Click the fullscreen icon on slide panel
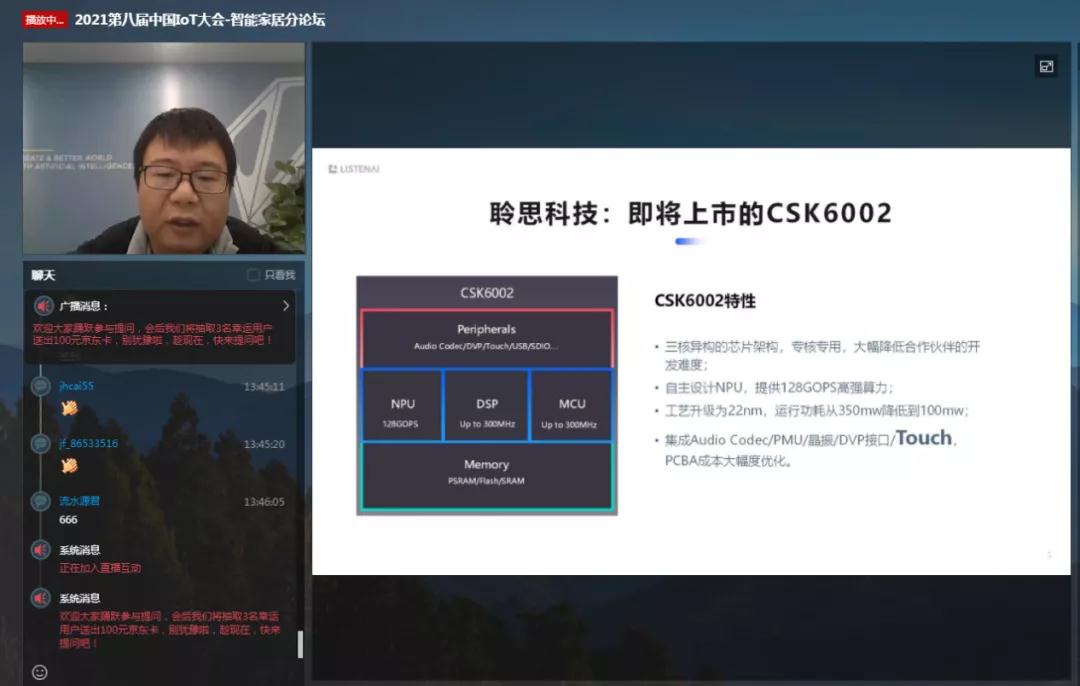1080x686 pixels. [1046, 67]
